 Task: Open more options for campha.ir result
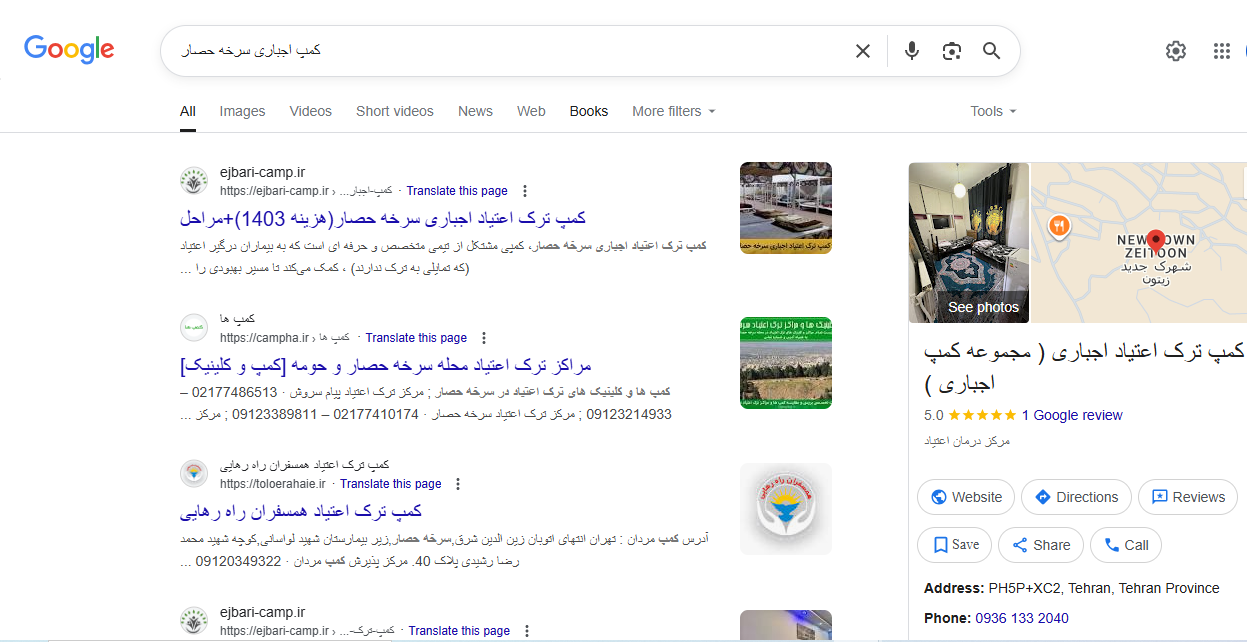click(484, 338)
